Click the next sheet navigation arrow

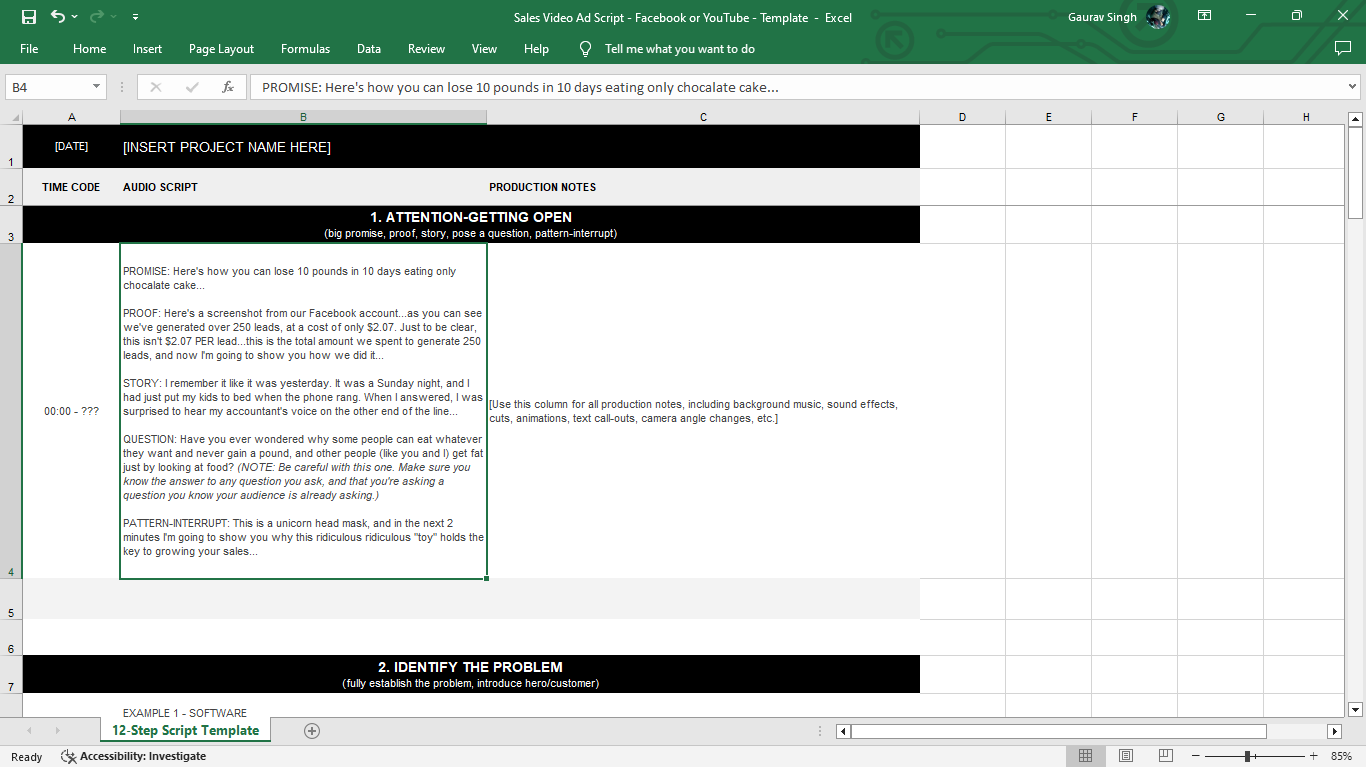57,731
